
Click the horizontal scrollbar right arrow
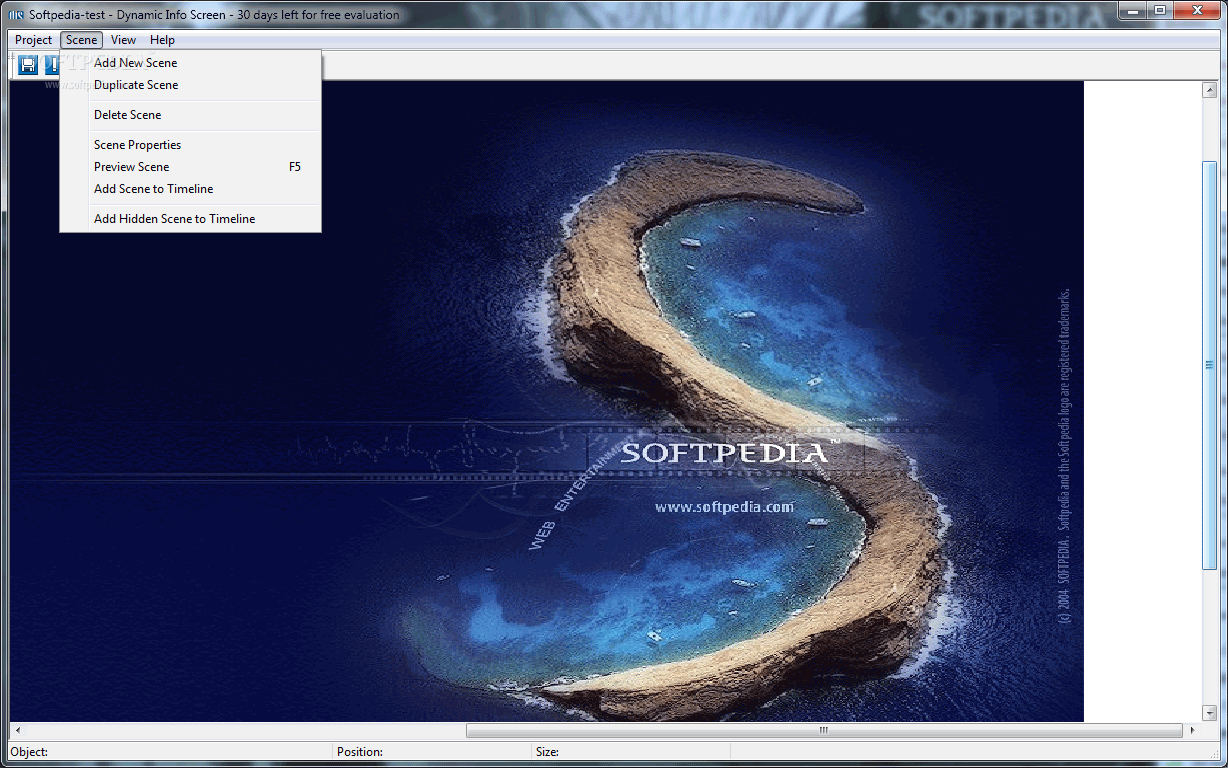1192,731
